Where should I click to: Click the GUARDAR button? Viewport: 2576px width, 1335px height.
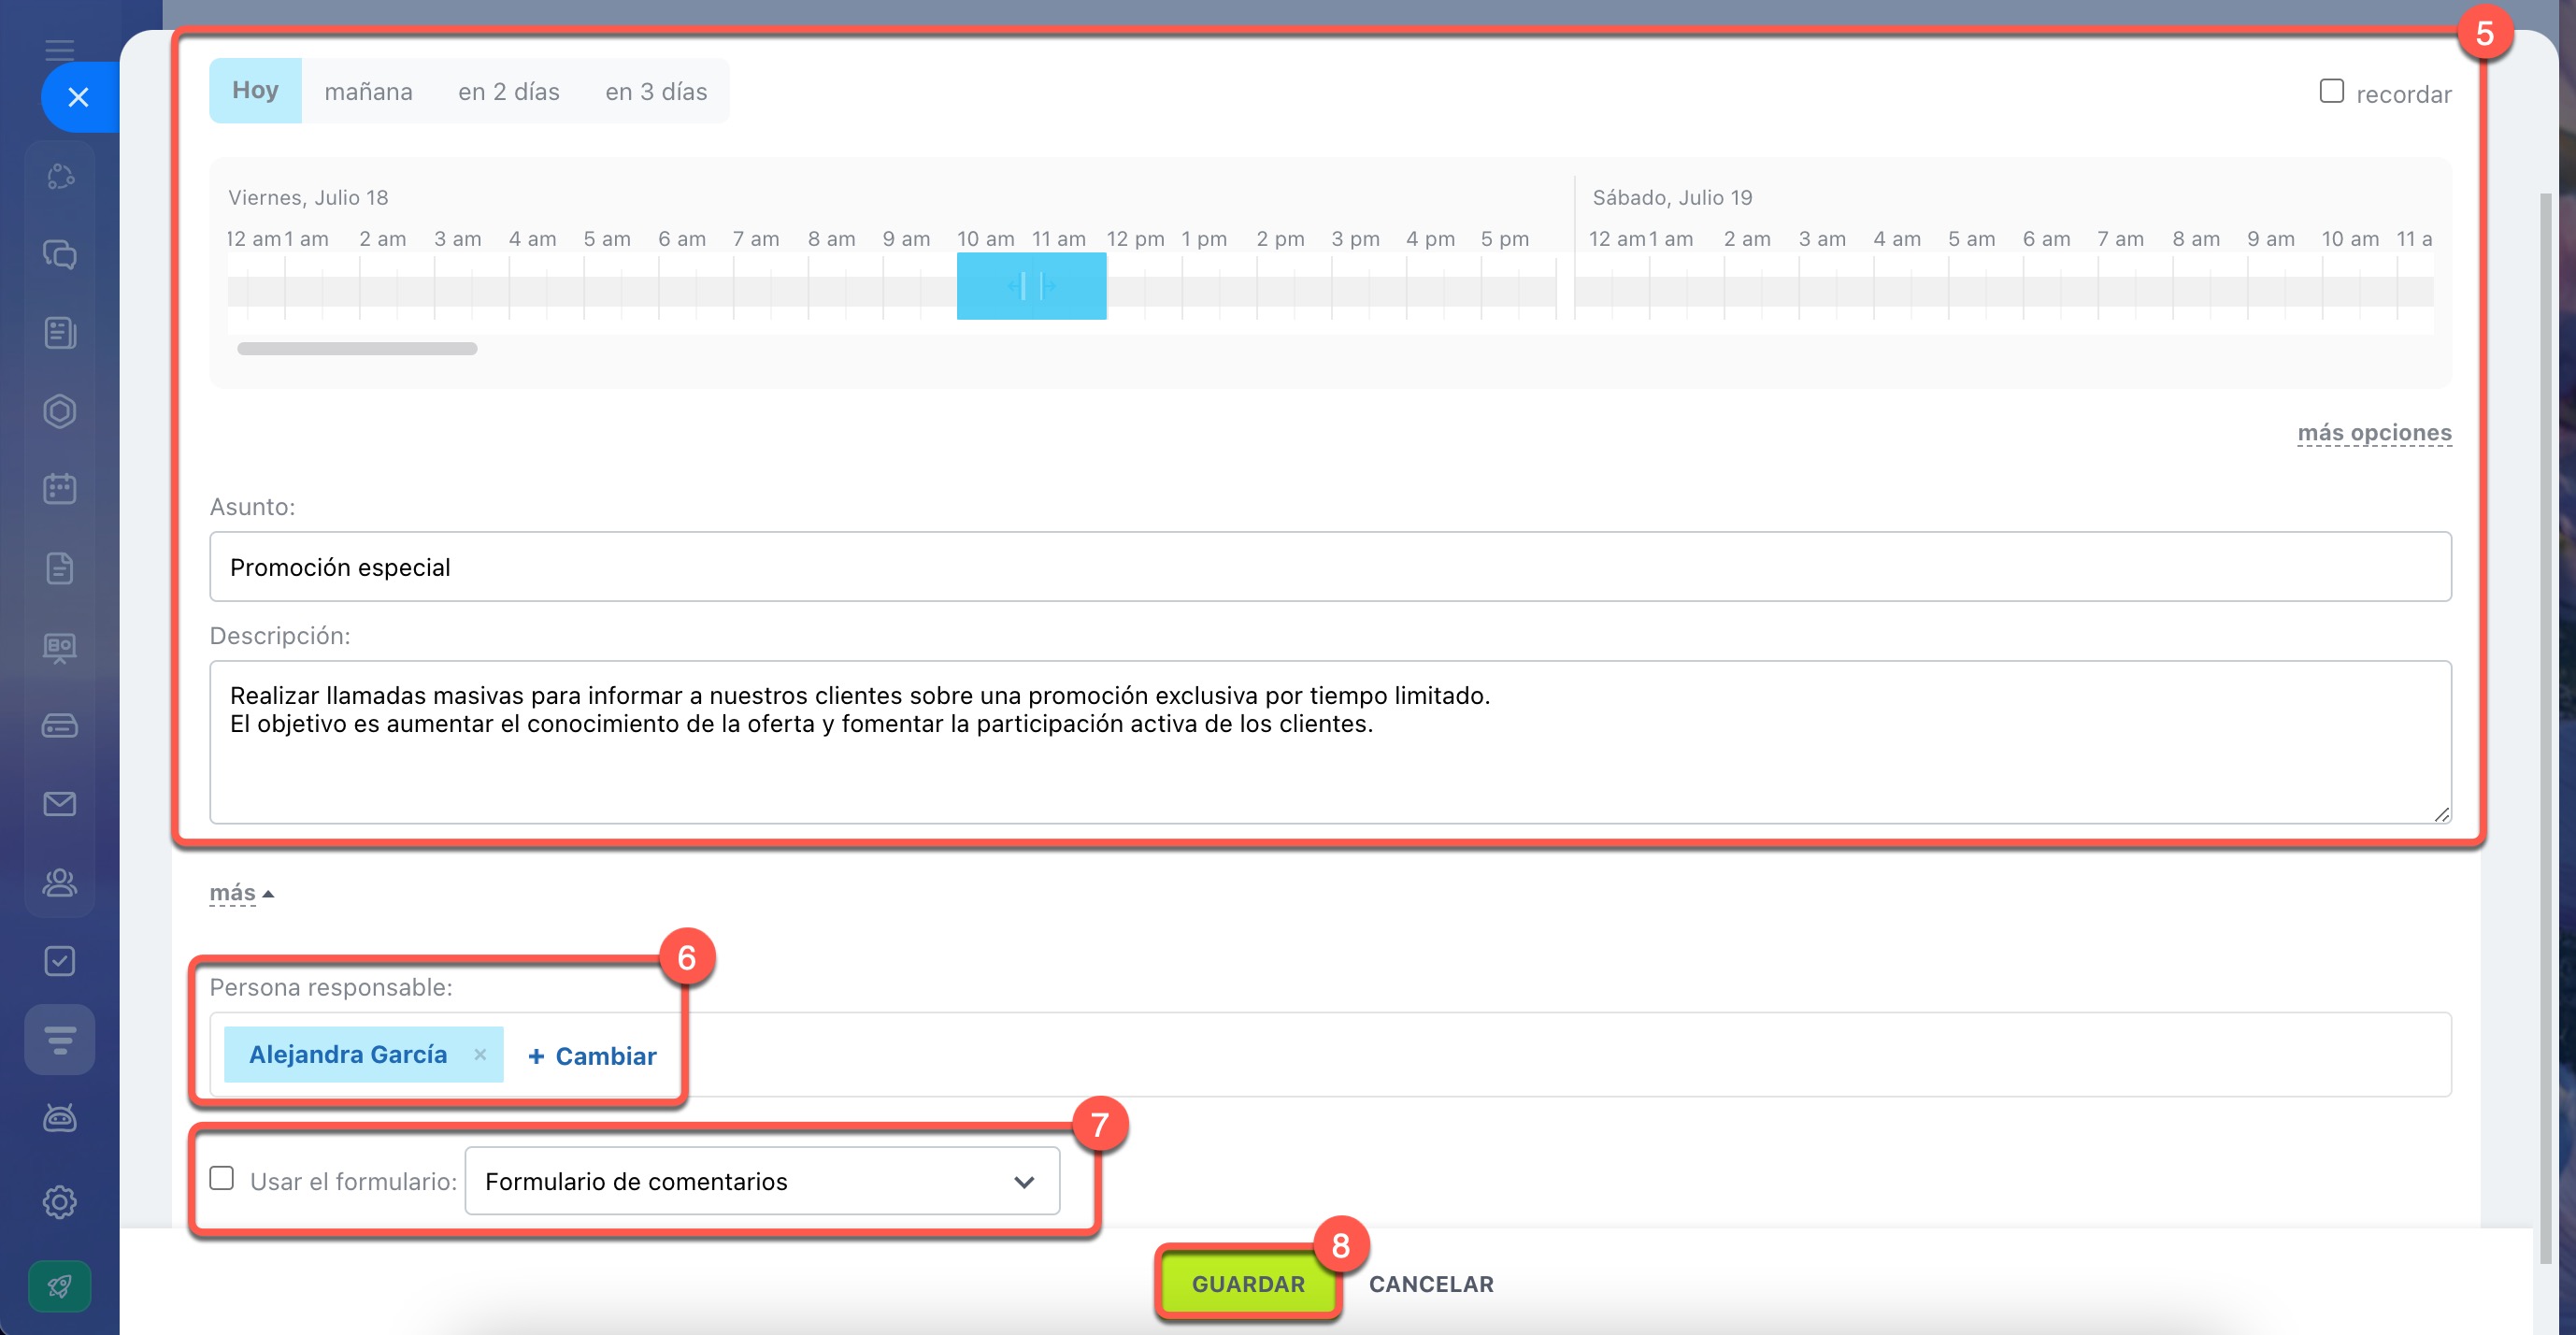1248,1284
